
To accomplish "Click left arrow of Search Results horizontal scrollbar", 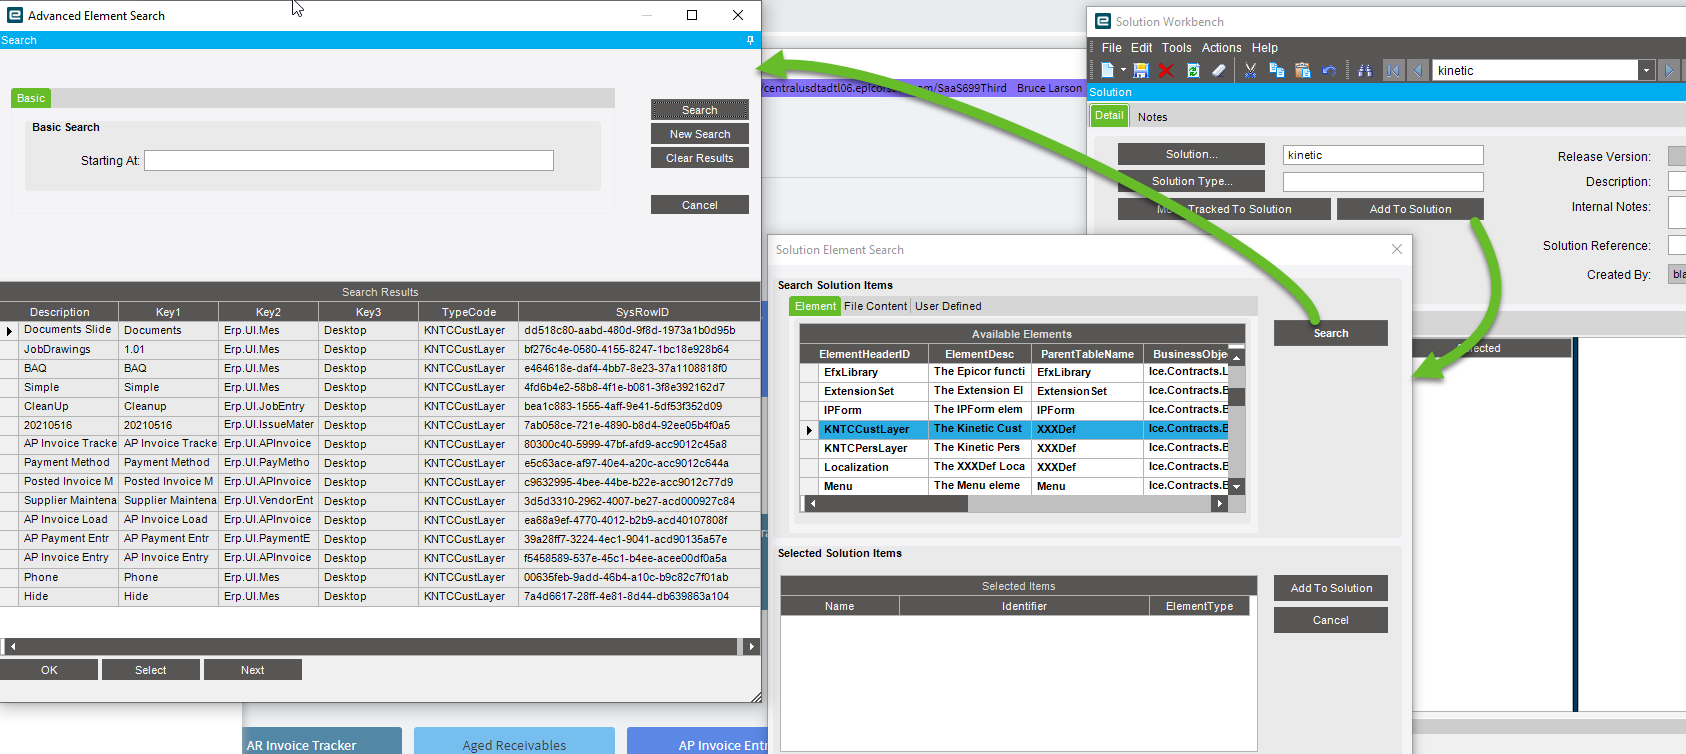I will tap(12, 646).
